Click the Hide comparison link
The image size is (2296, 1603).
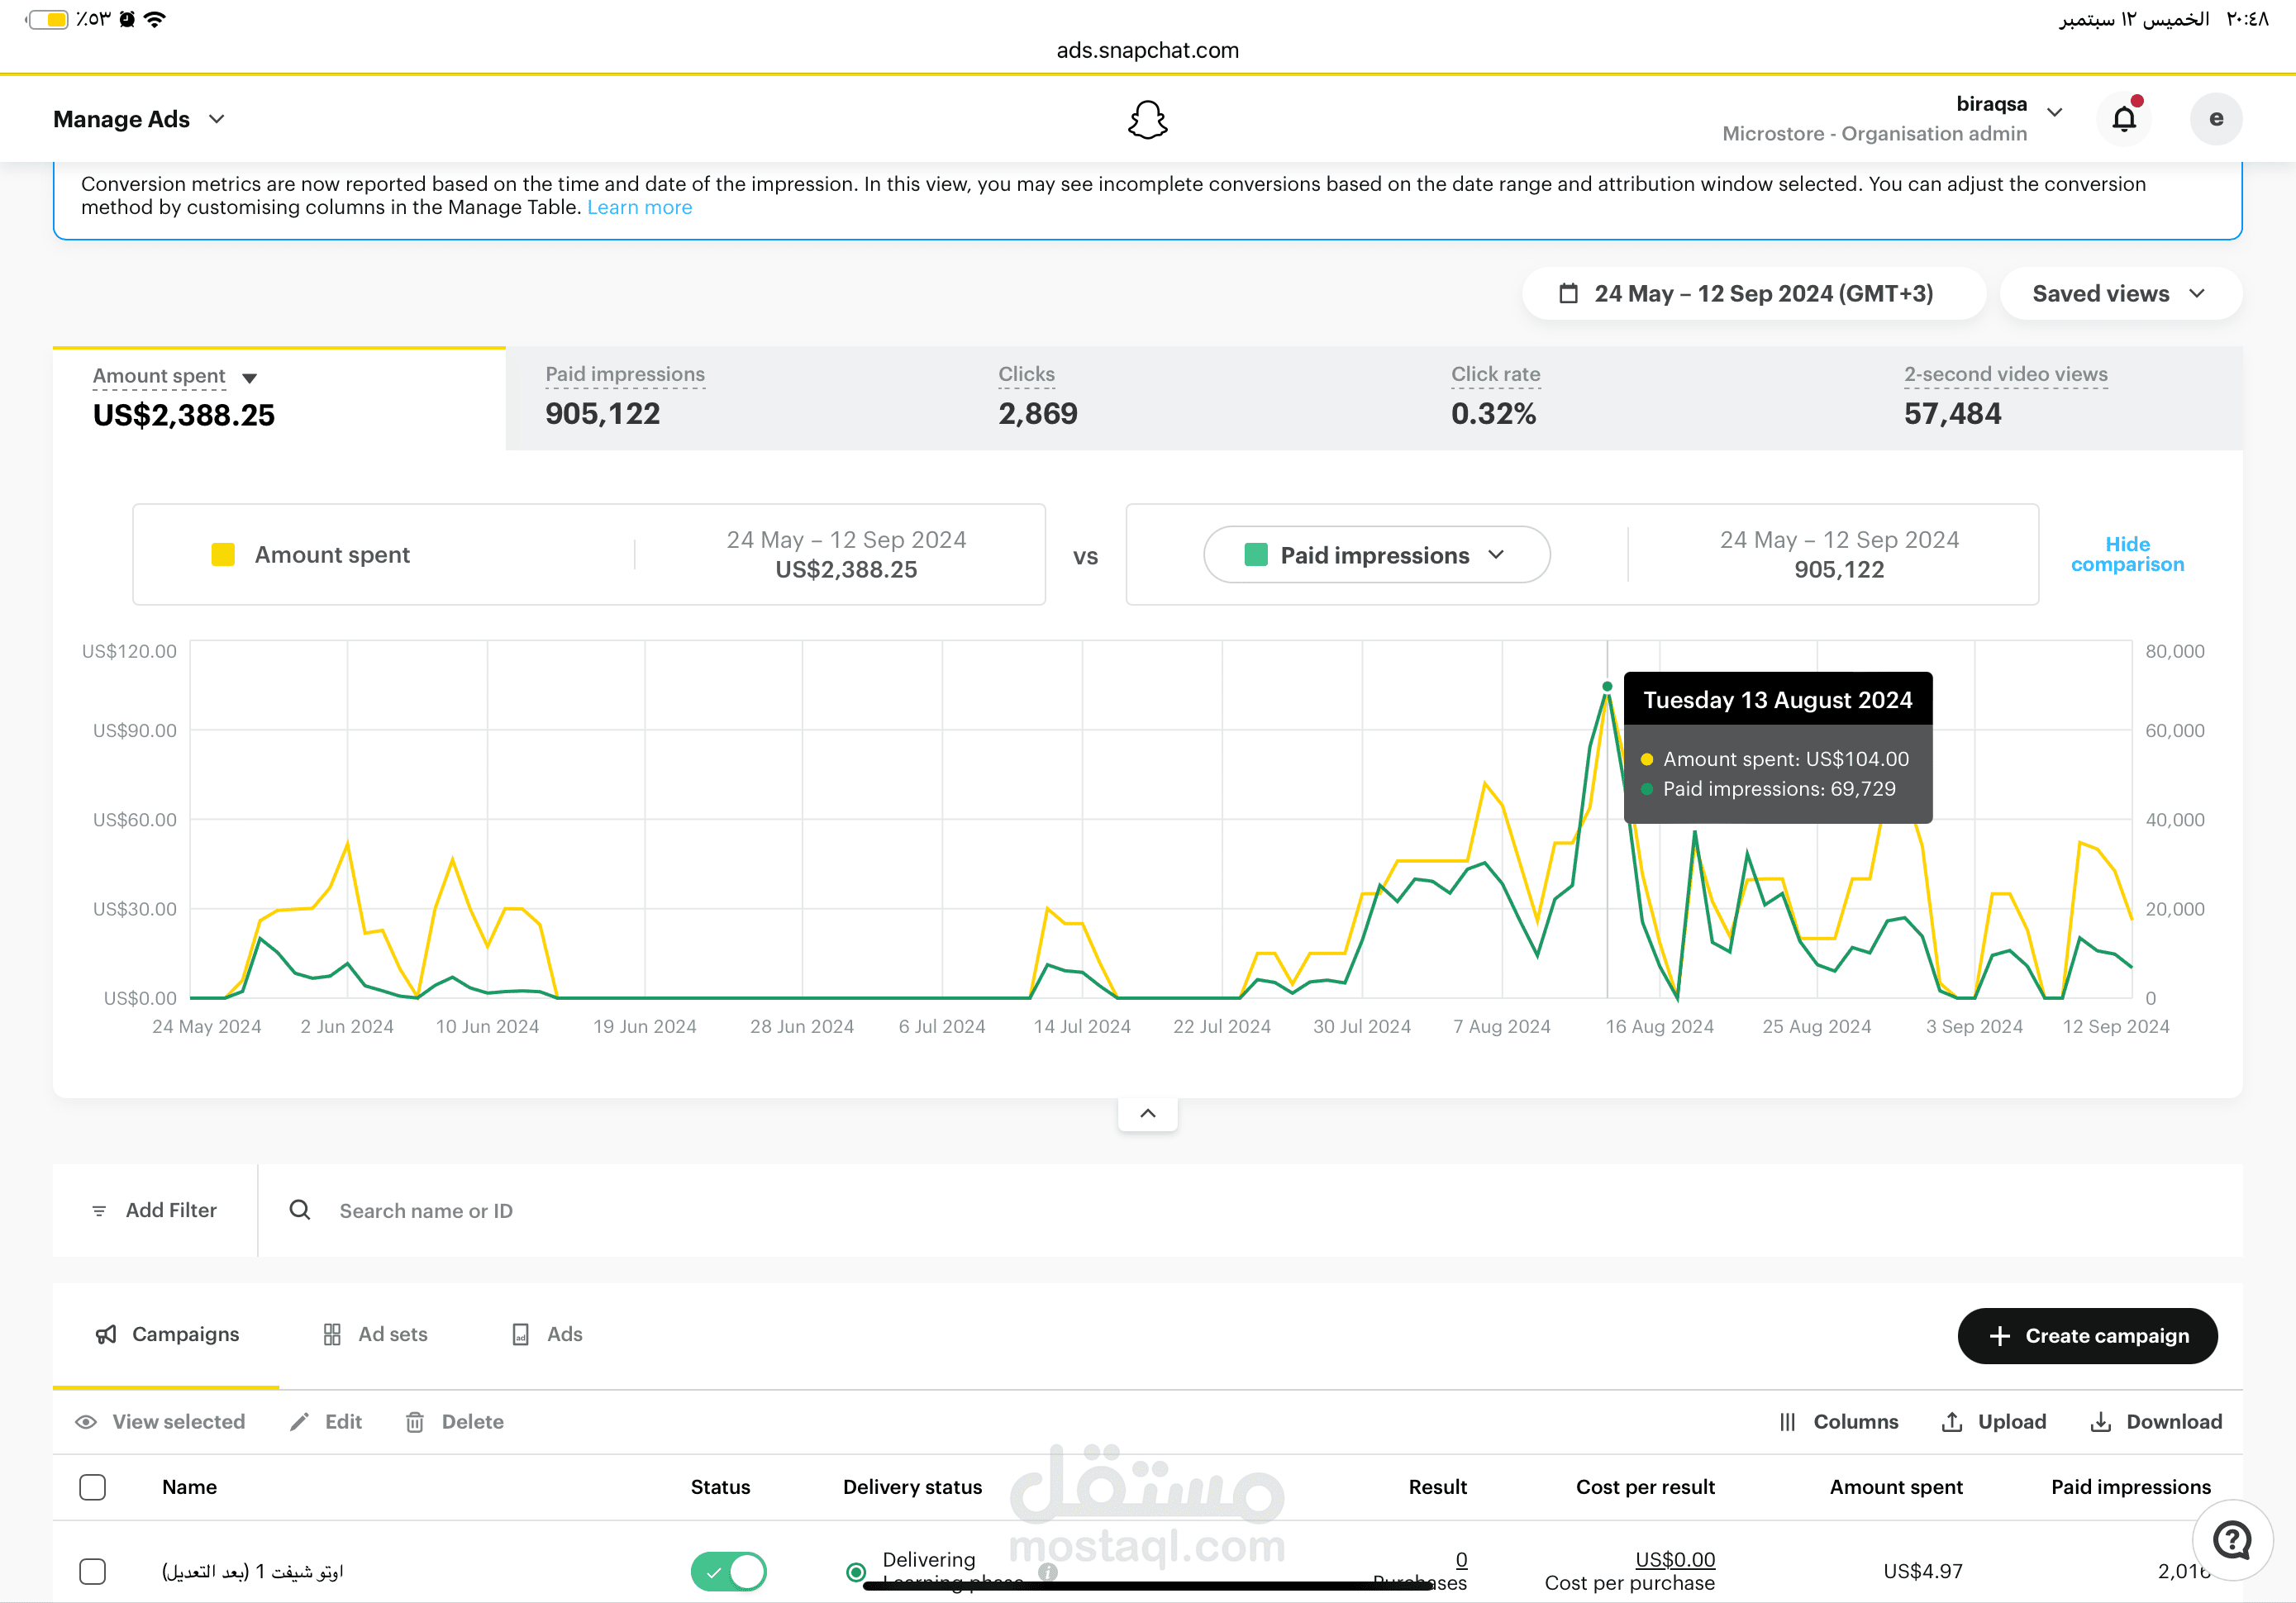coord(2127,554)
